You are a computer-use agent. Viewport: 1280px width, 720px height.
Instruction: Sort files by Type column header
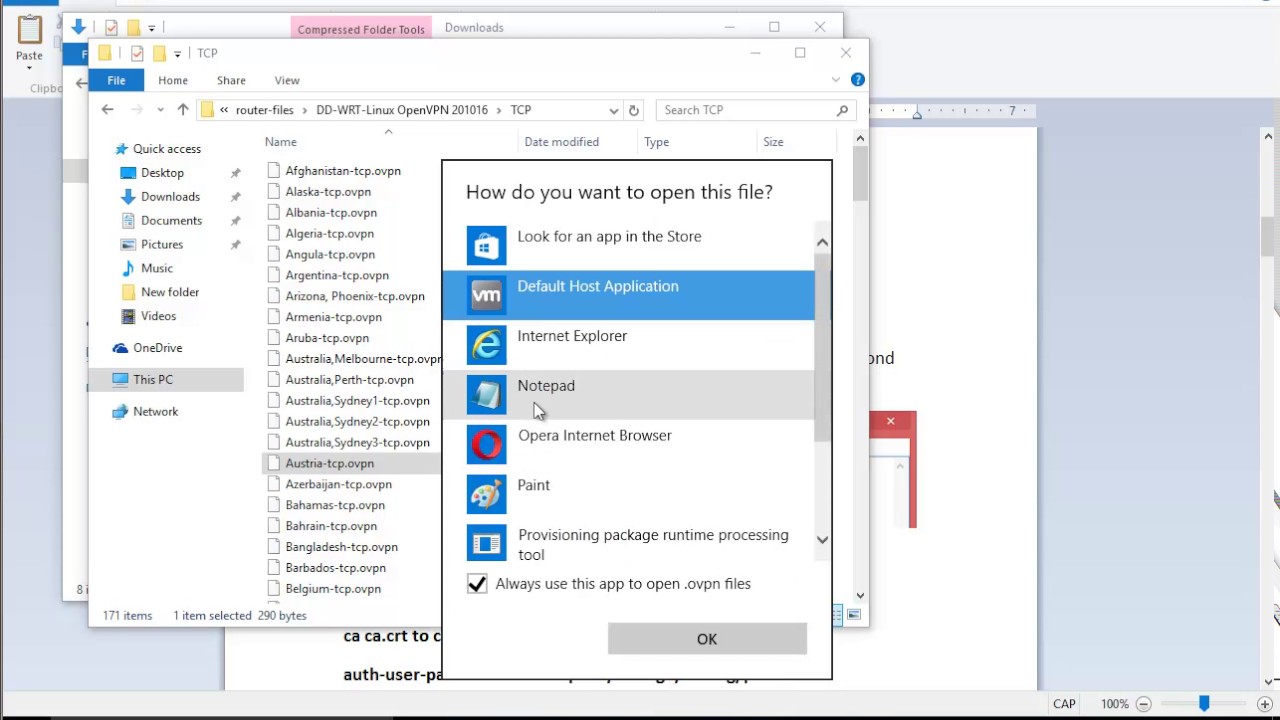pyautogui.click(x=656, y=142)
